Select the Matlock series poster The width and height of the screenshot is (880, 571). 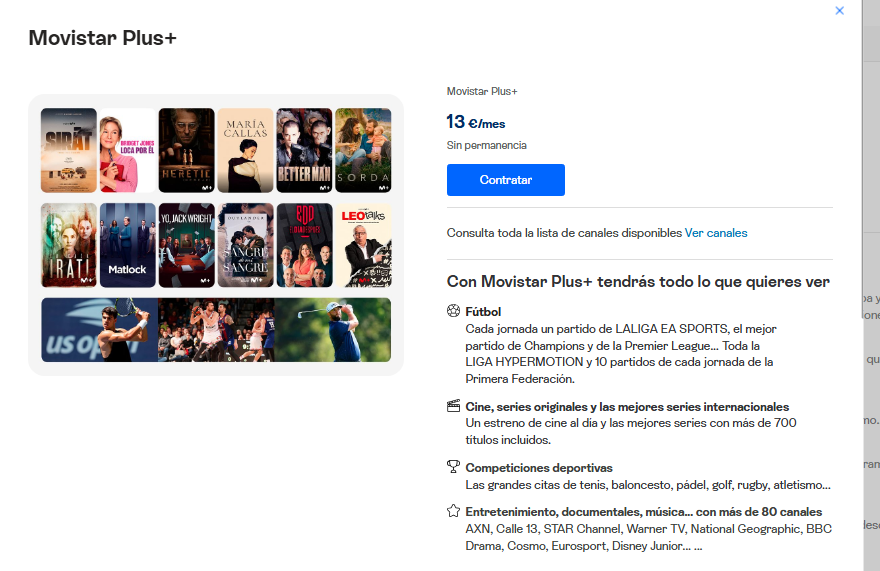point(127,245)
